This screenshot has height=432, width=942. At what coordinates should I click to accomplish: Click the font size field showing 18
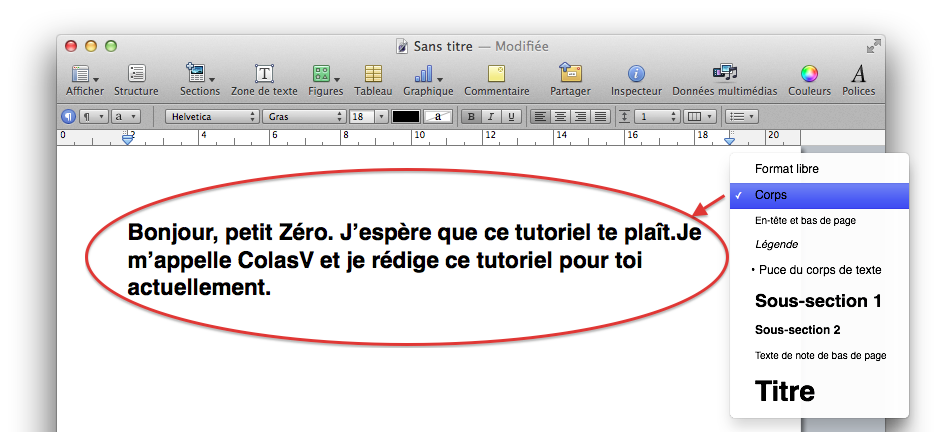[362, 117]
